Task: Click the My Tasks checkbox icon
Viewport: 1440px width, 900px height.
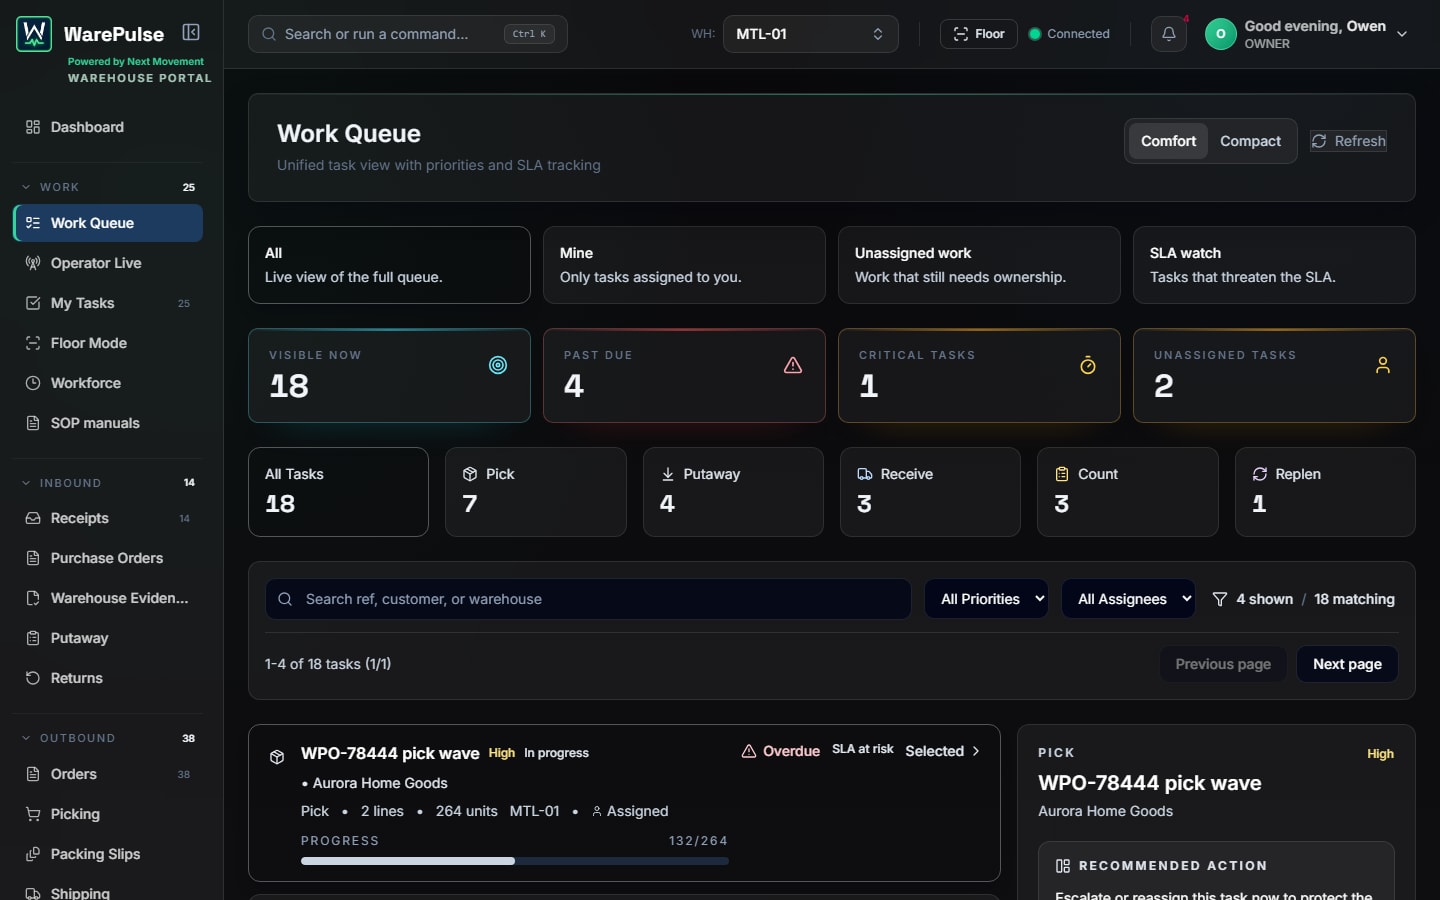Action: point(33,303)
